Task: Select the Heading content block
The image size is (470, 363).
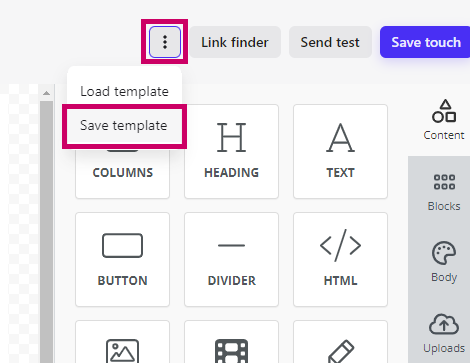Action: click(x=231, y=152)
